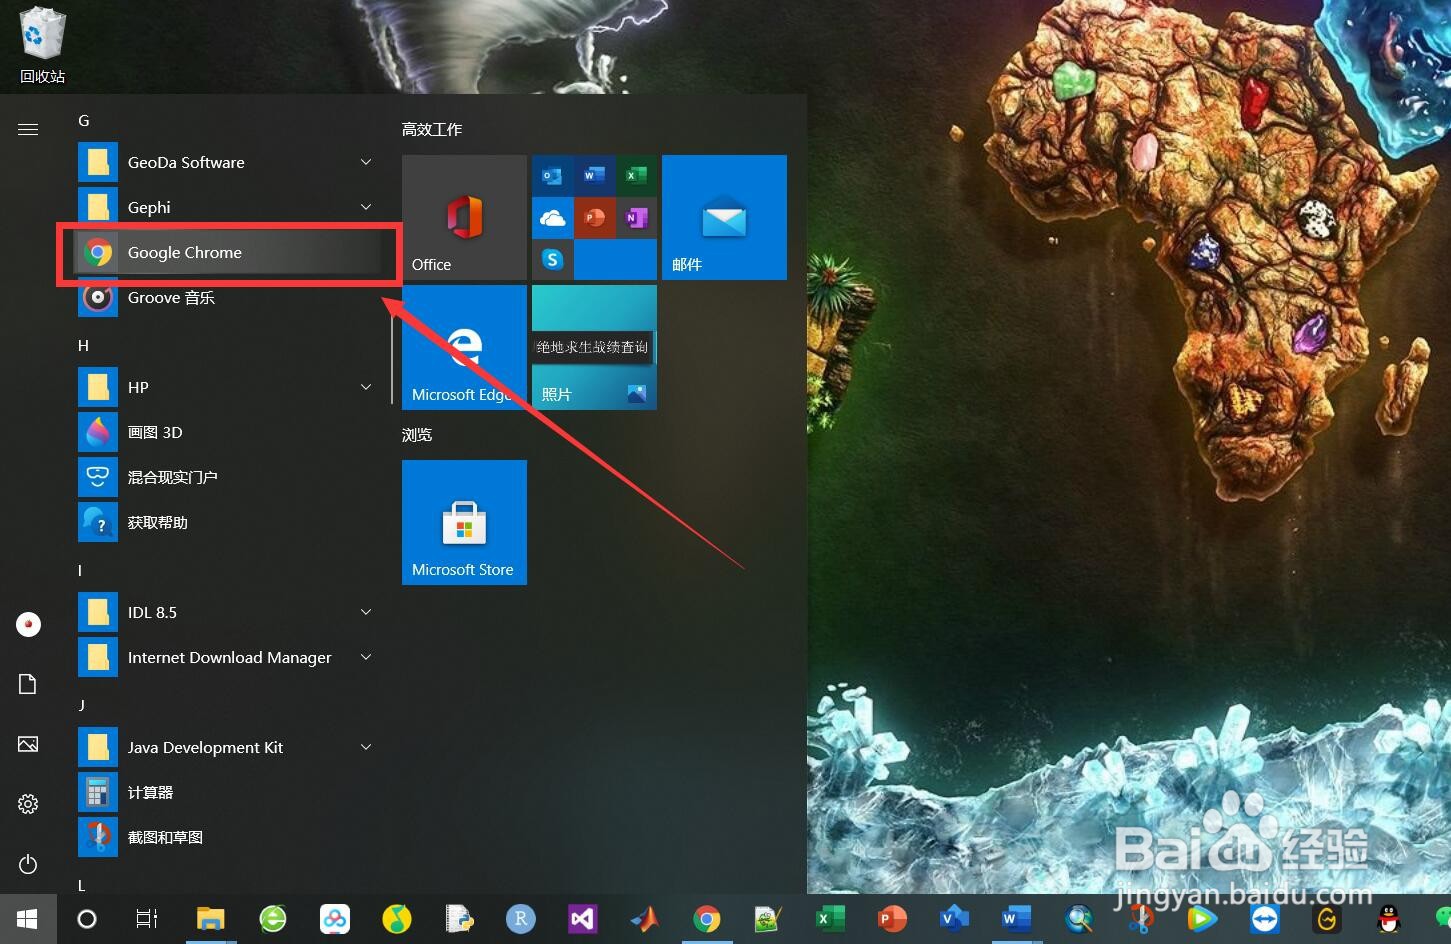Open Documents from Start sidebar
The height and width of the screenshot is (944, 1451).
coord(28,684)
